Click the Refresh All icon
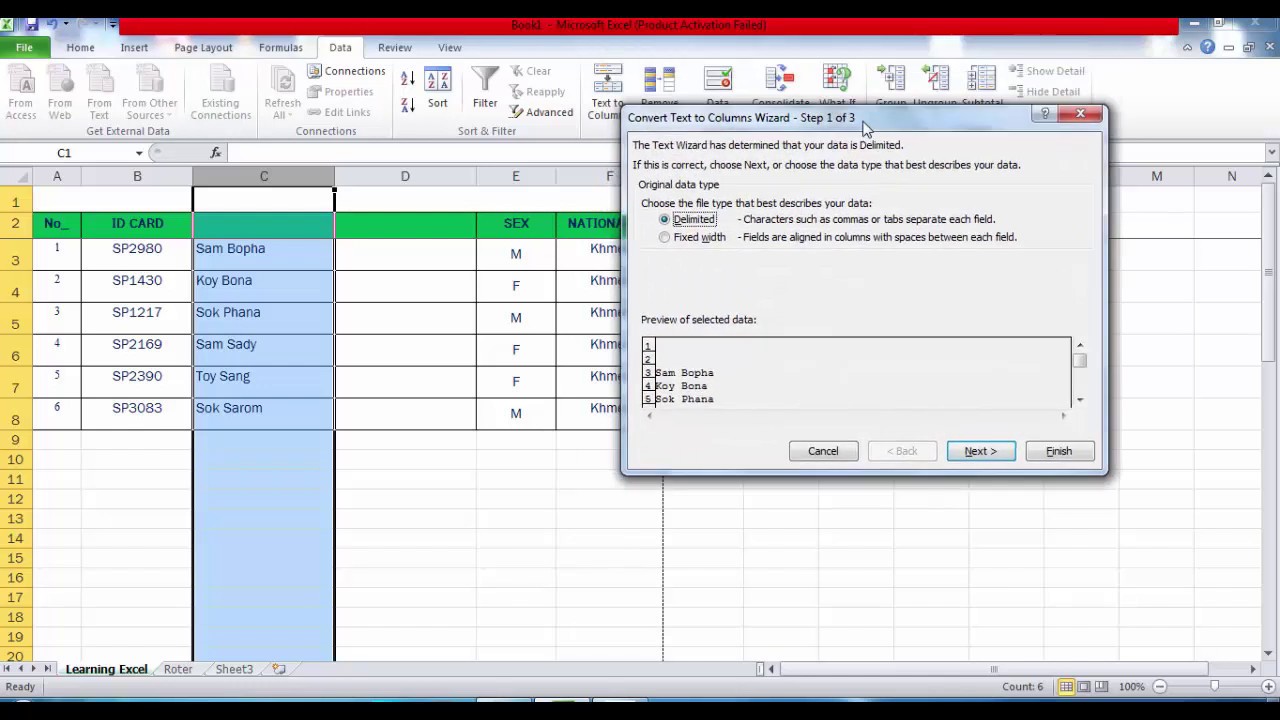 tap(282, 92)
